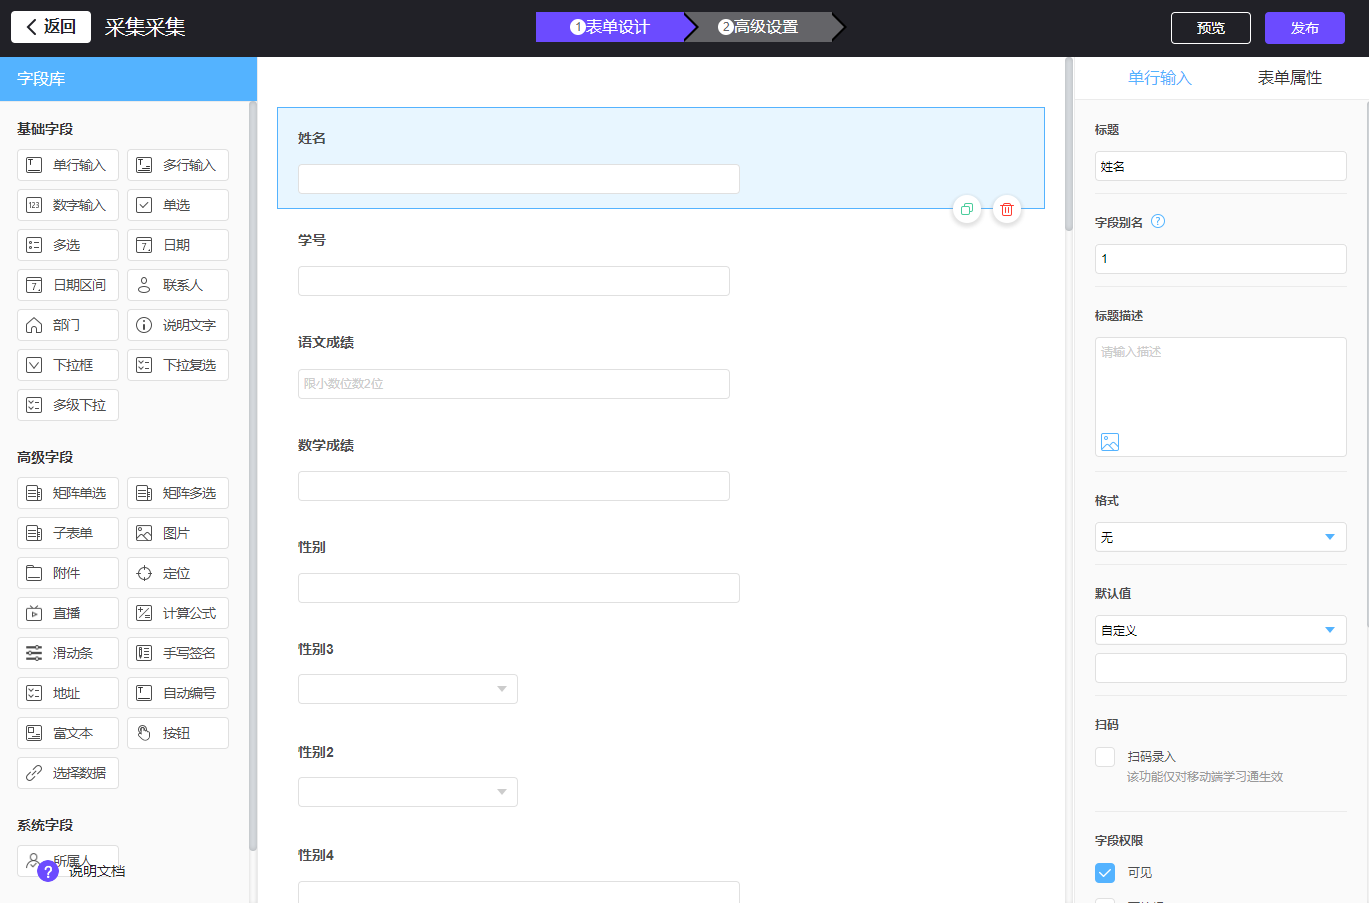Add a 子表单 field
The image size is (1369, 903).
coord(68,533)
